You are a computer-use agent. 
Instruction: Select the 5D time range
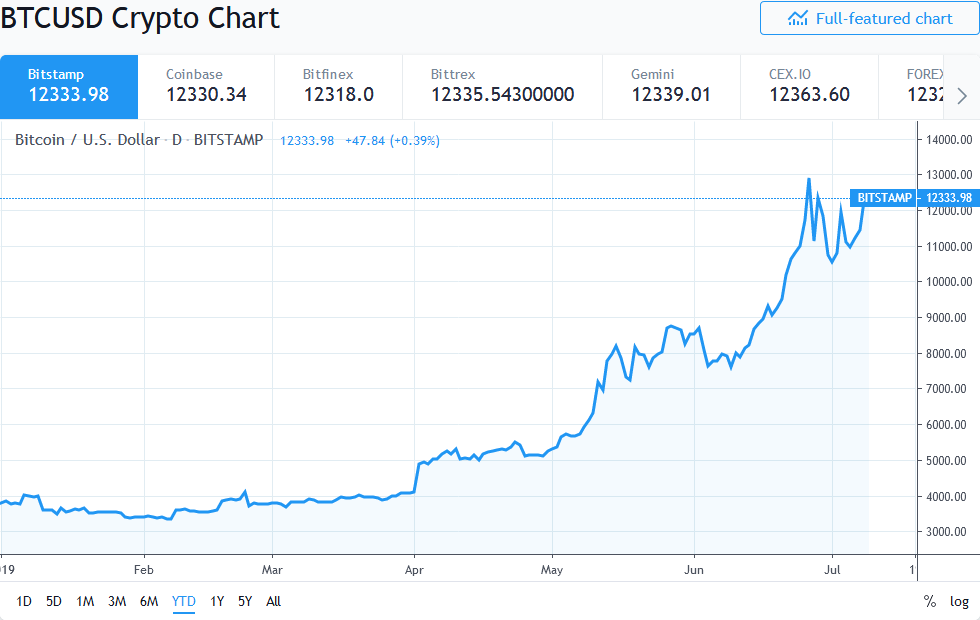(x=52, y=601)
